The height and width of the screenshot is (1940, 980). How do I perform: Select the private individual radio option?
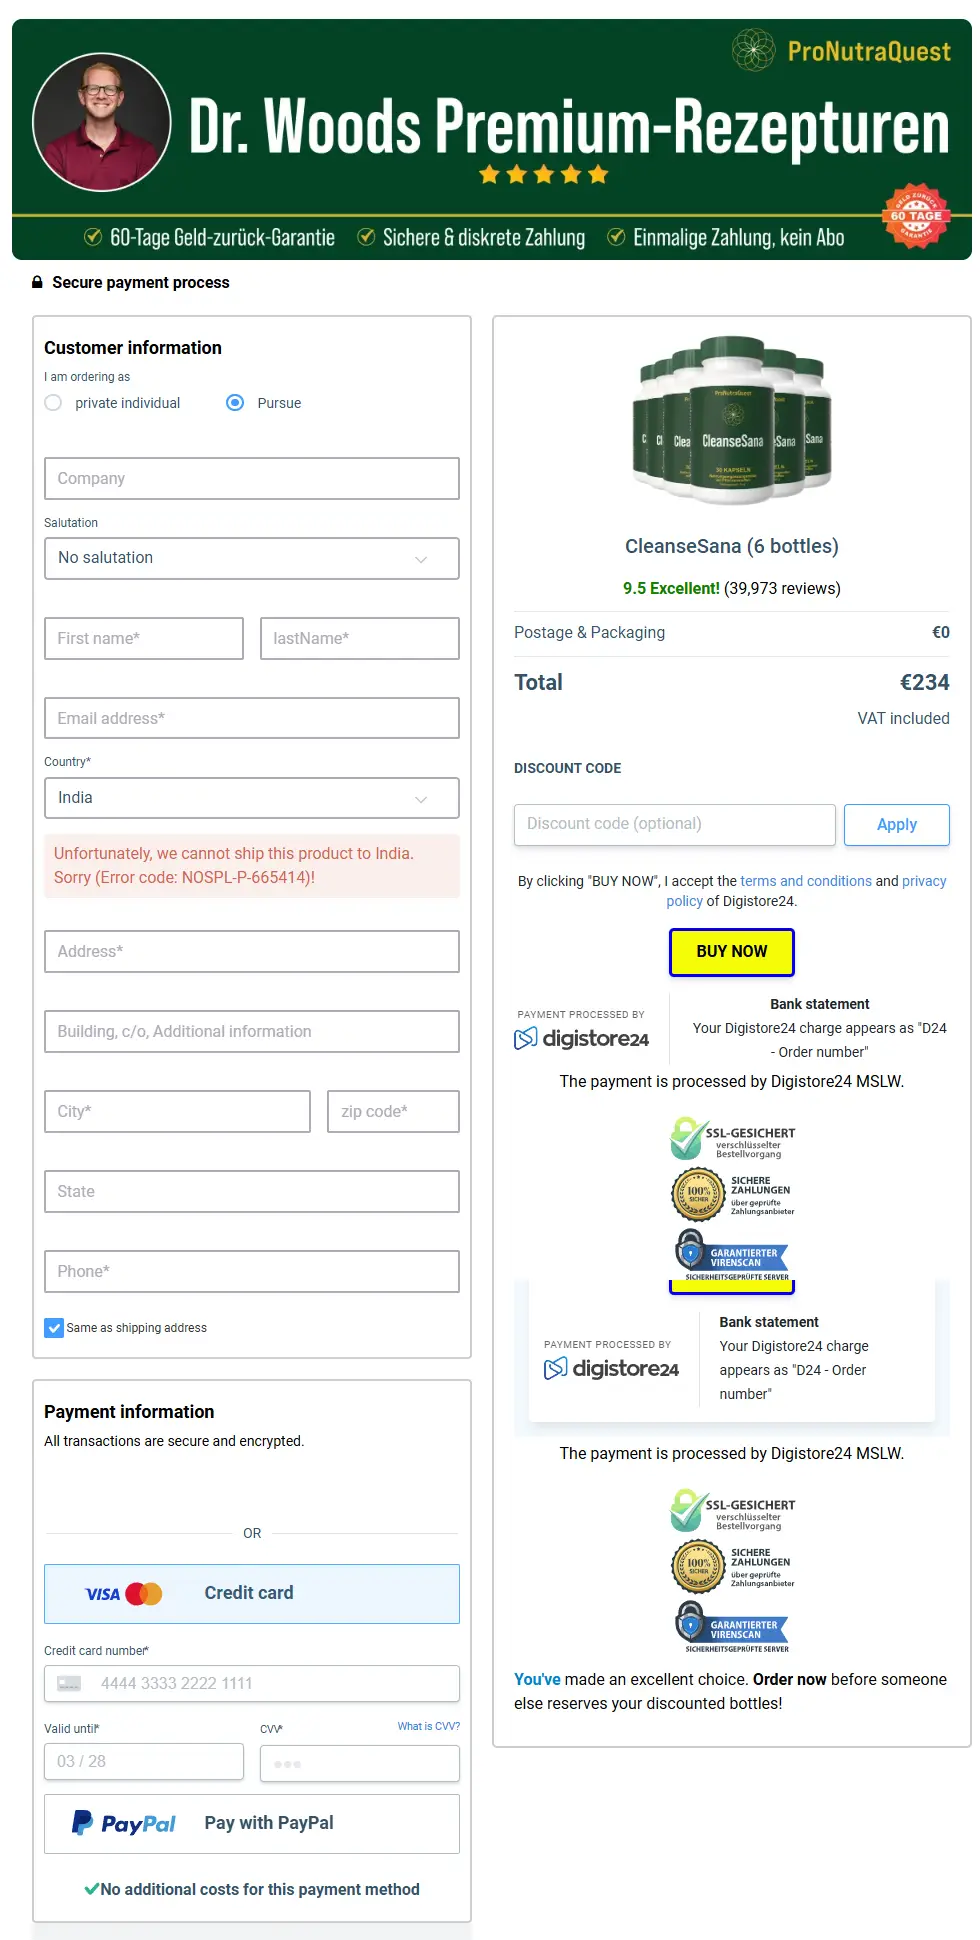54,403
